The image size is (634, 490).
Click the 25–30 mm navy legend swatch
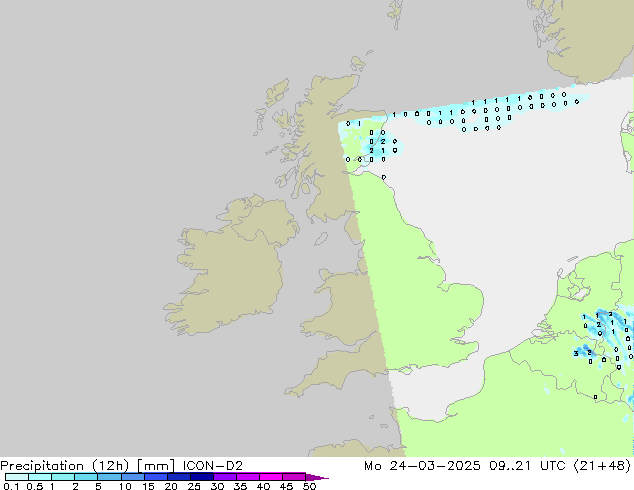click(202, 477)
